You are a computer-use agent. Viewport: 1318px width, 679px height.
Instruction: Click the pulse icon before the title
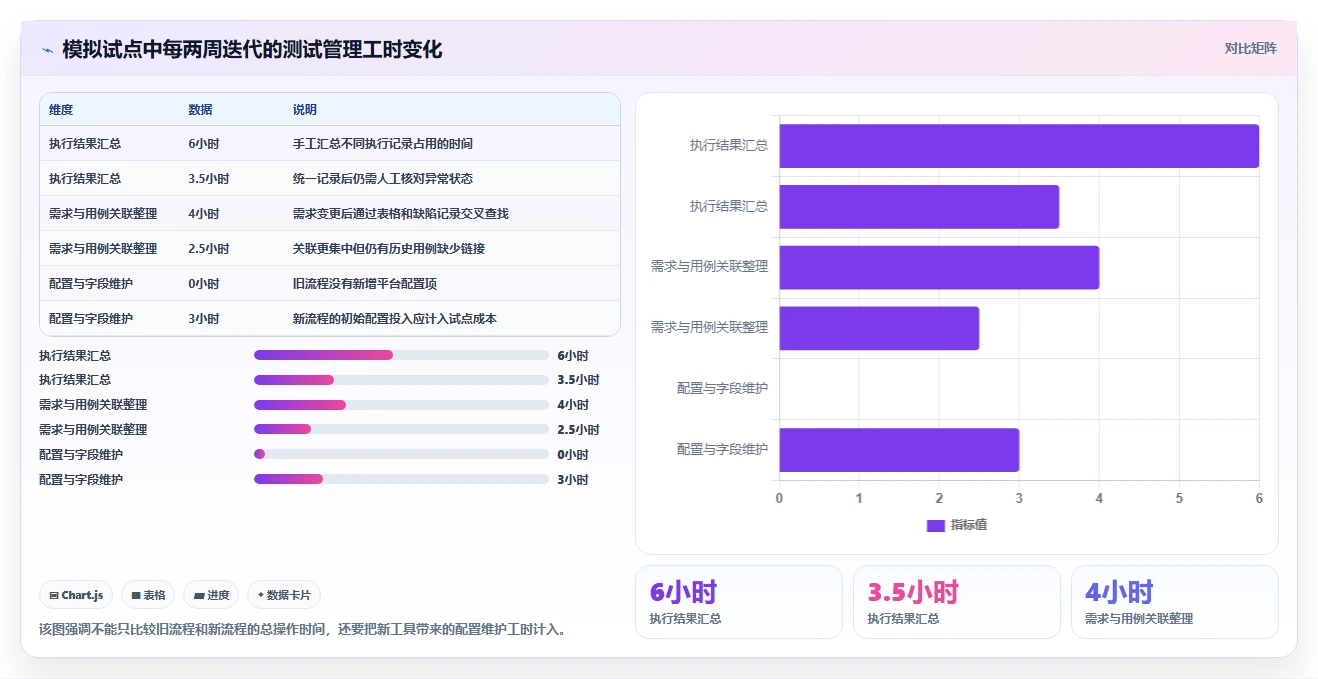47,50
